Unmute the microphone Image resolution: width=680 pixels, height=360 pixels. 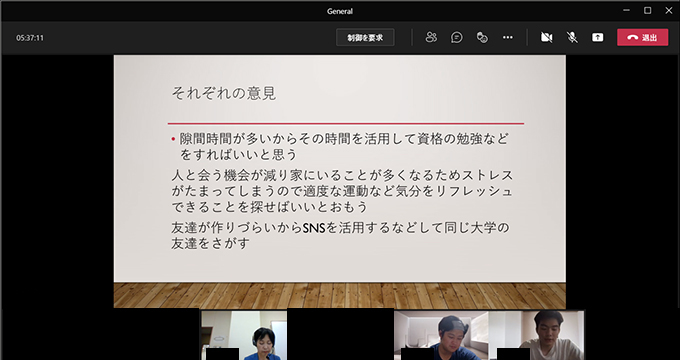click(x=572, y=38)
